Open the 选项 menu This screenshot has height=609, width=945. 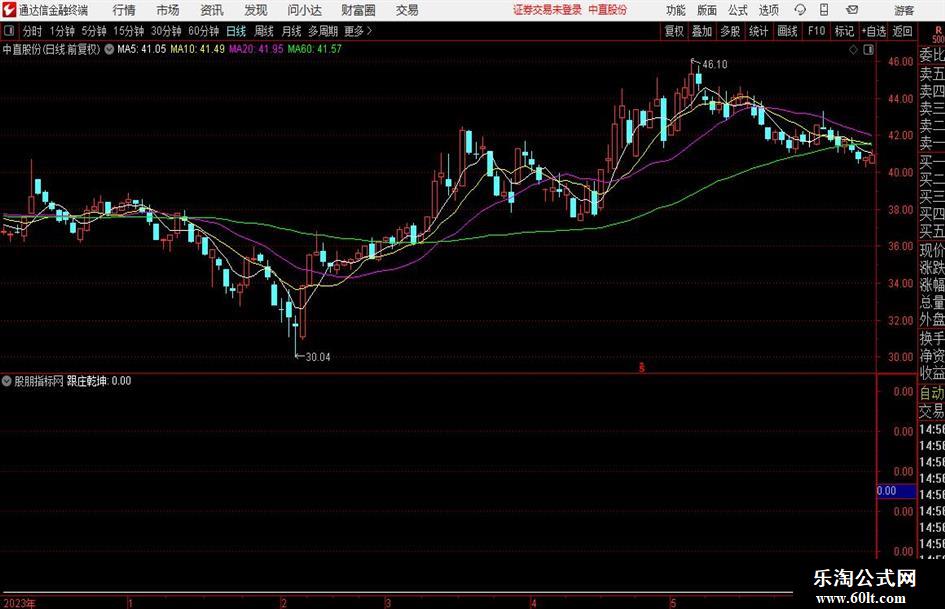click(768, 10)
